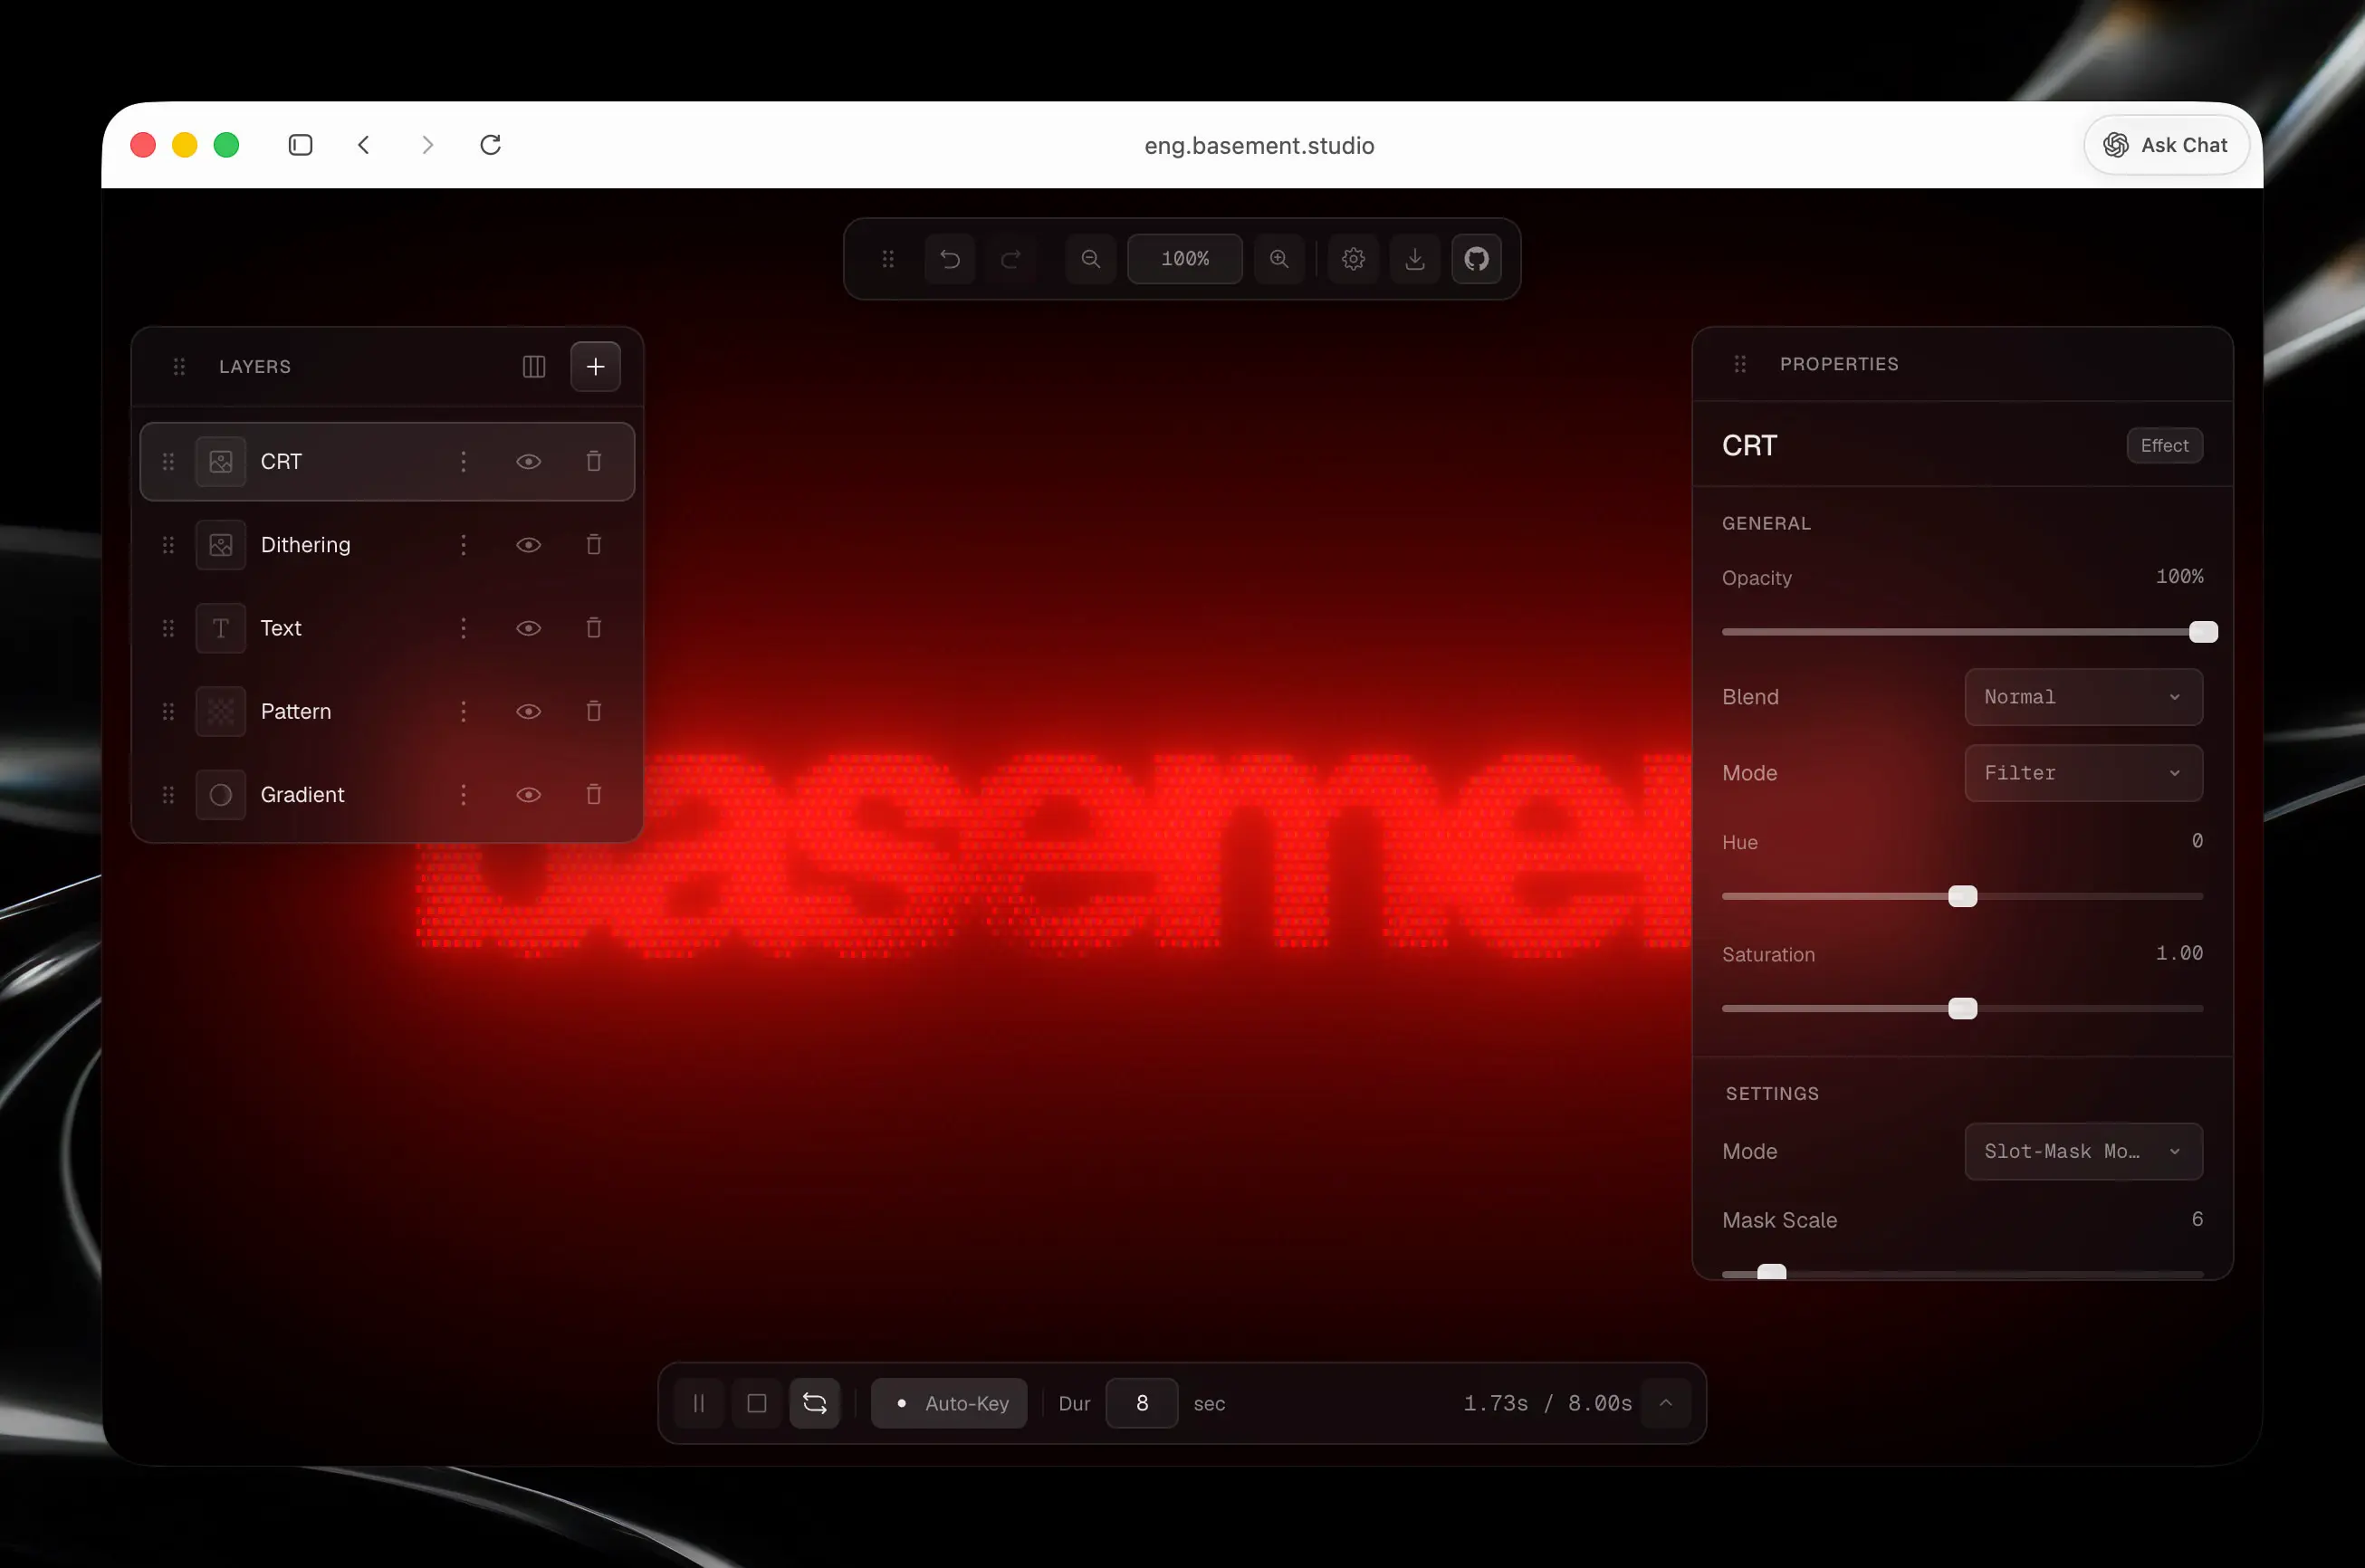2365x1568 pixels.
Task: Open the Pattern layer's three-dot menu
Action: coord(463,711)
